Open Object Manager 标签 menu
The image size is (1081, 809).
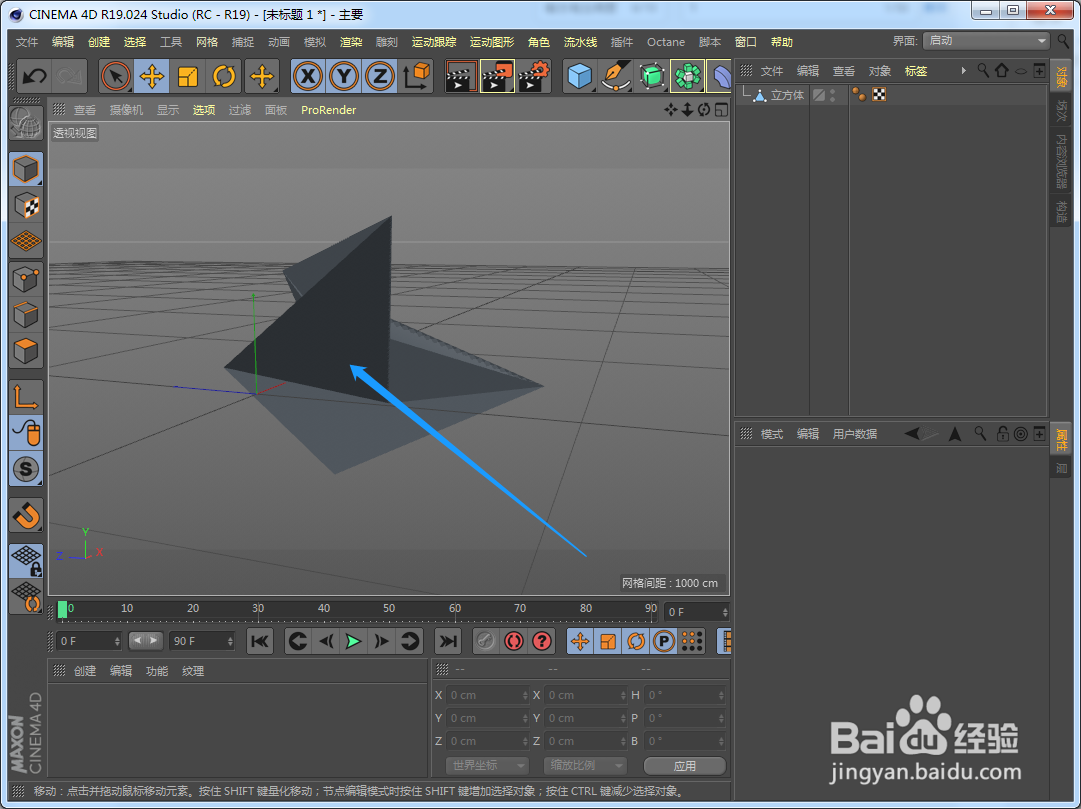point(916,71)
